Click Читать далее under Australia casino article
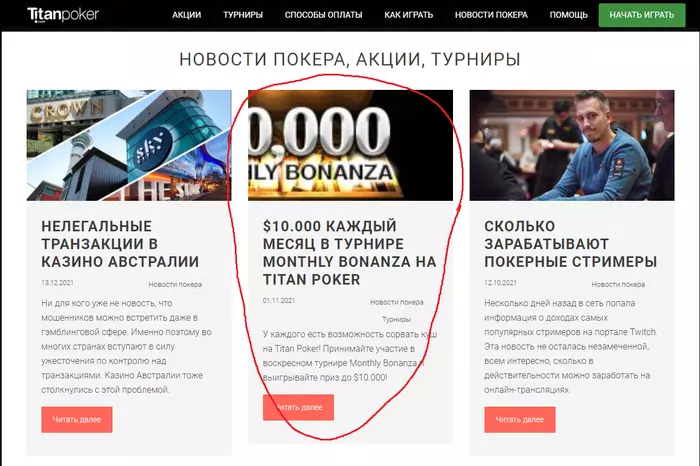700x466 pixels. (77, 420)
